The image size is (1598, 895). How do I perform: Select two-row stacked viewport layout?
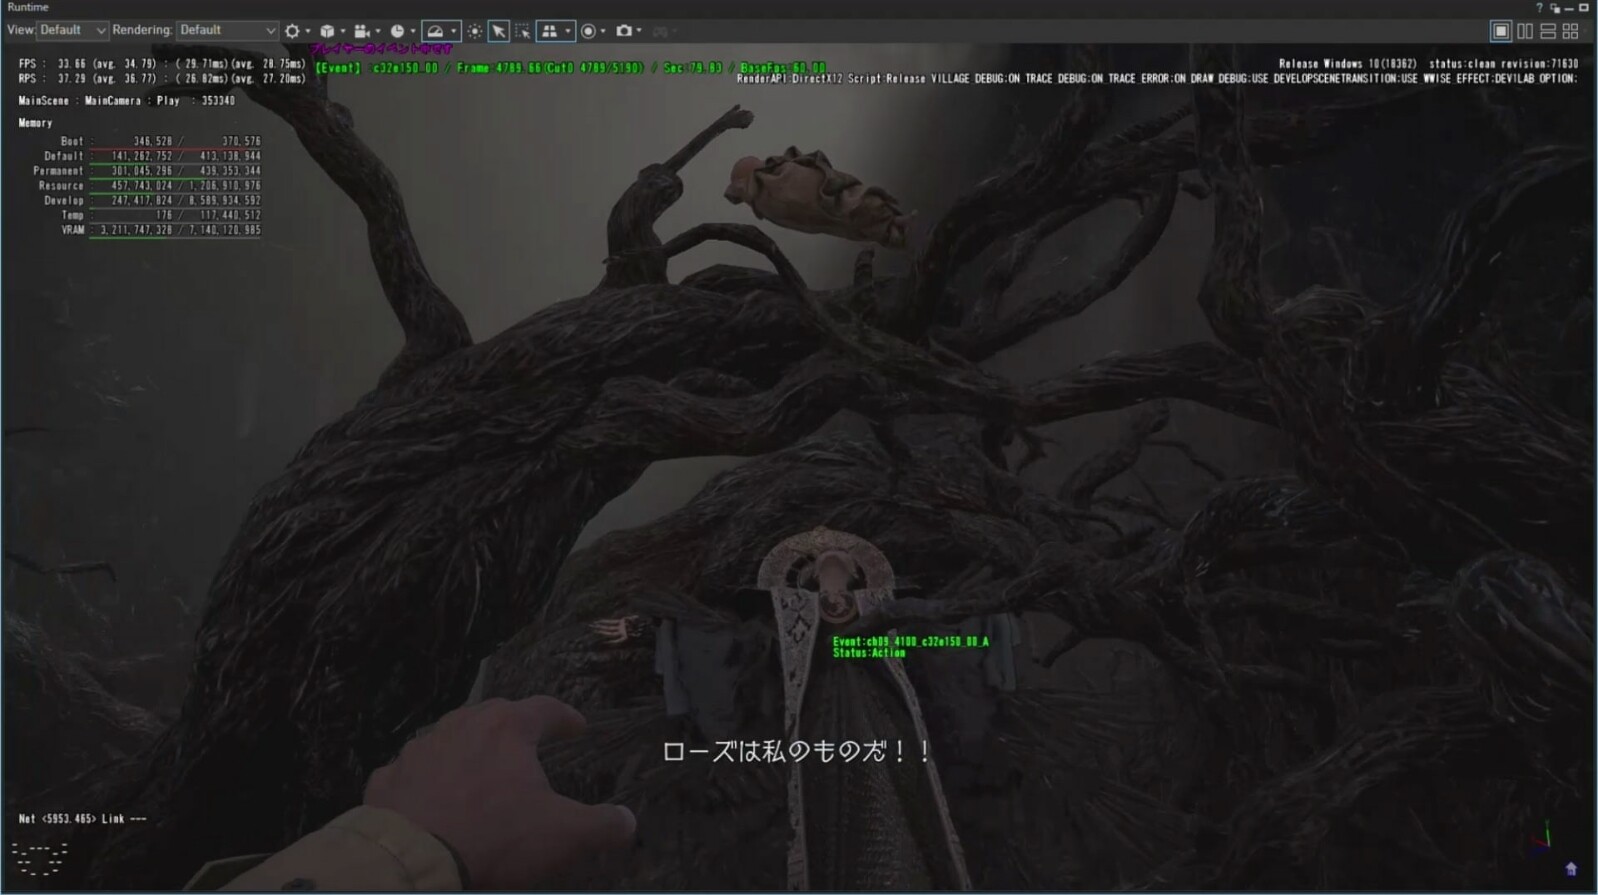point(1548,31)
